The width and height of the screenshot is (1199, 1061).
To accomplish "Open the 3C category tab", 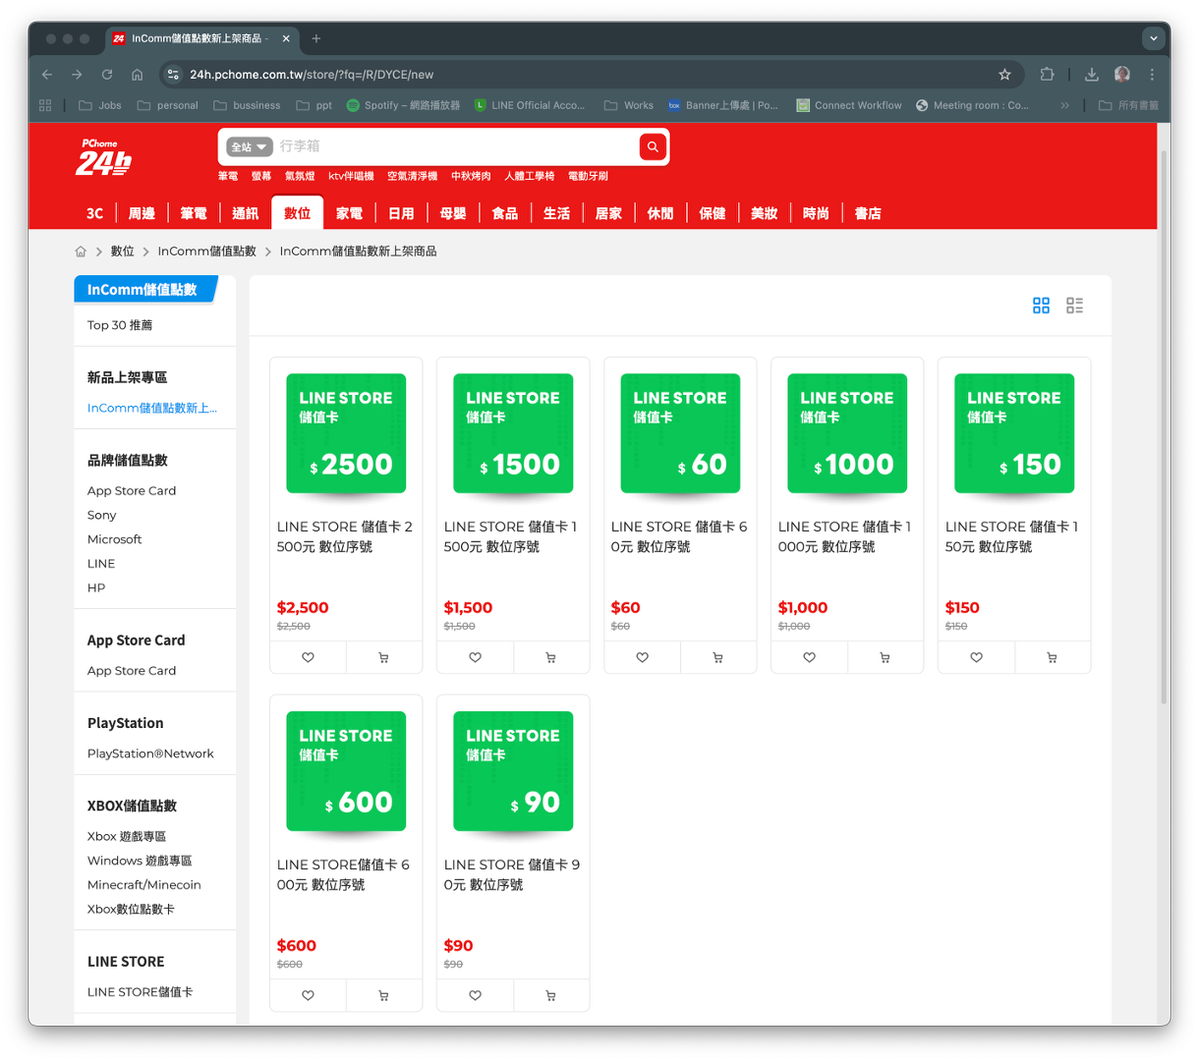I will 95,213.
